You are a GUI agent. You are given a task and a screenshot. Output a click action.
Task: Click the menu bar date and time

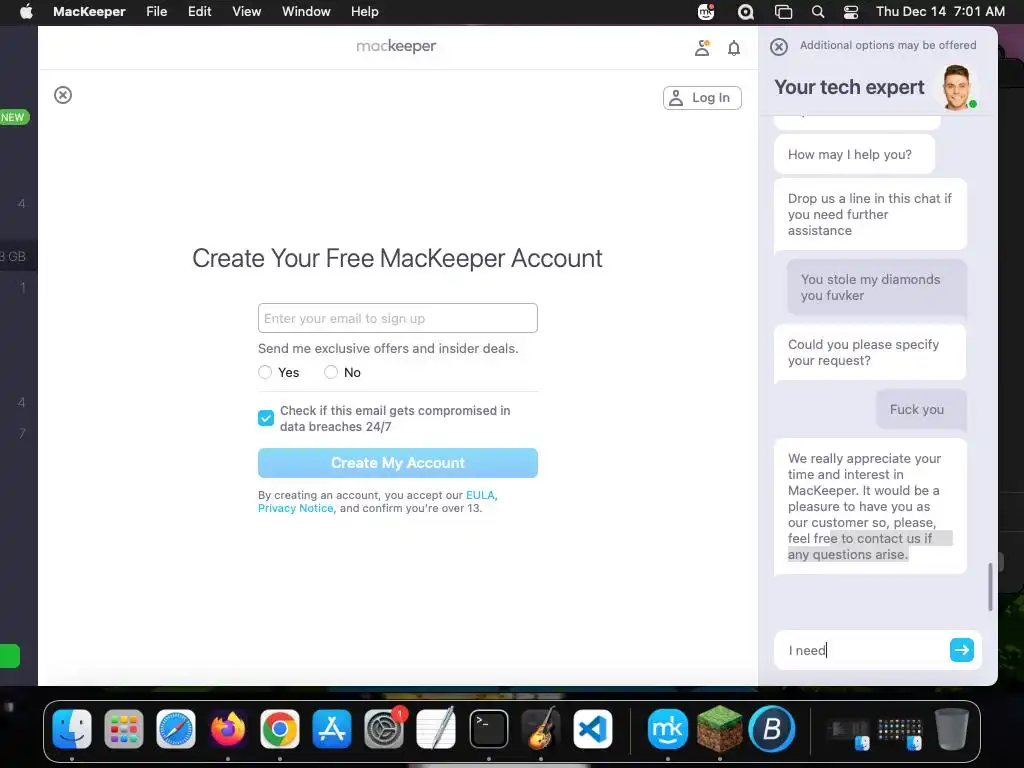940,12
